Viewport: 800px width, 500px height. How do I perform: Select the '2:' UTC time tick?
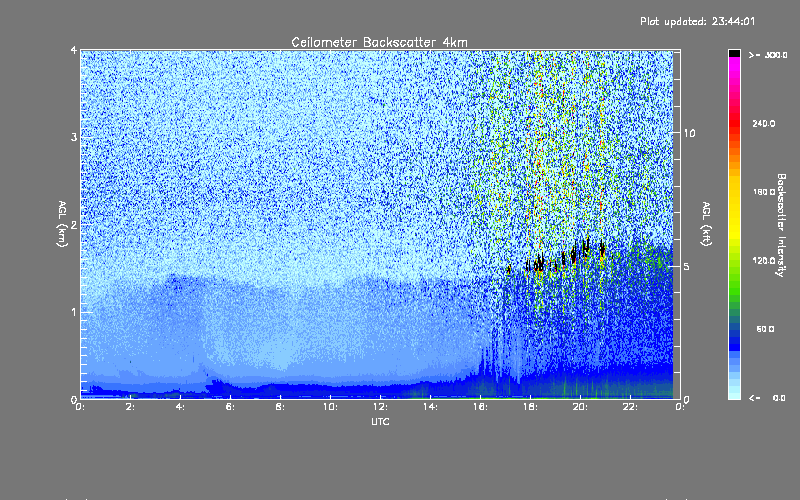pyautogui.click(x=130, y=407)
